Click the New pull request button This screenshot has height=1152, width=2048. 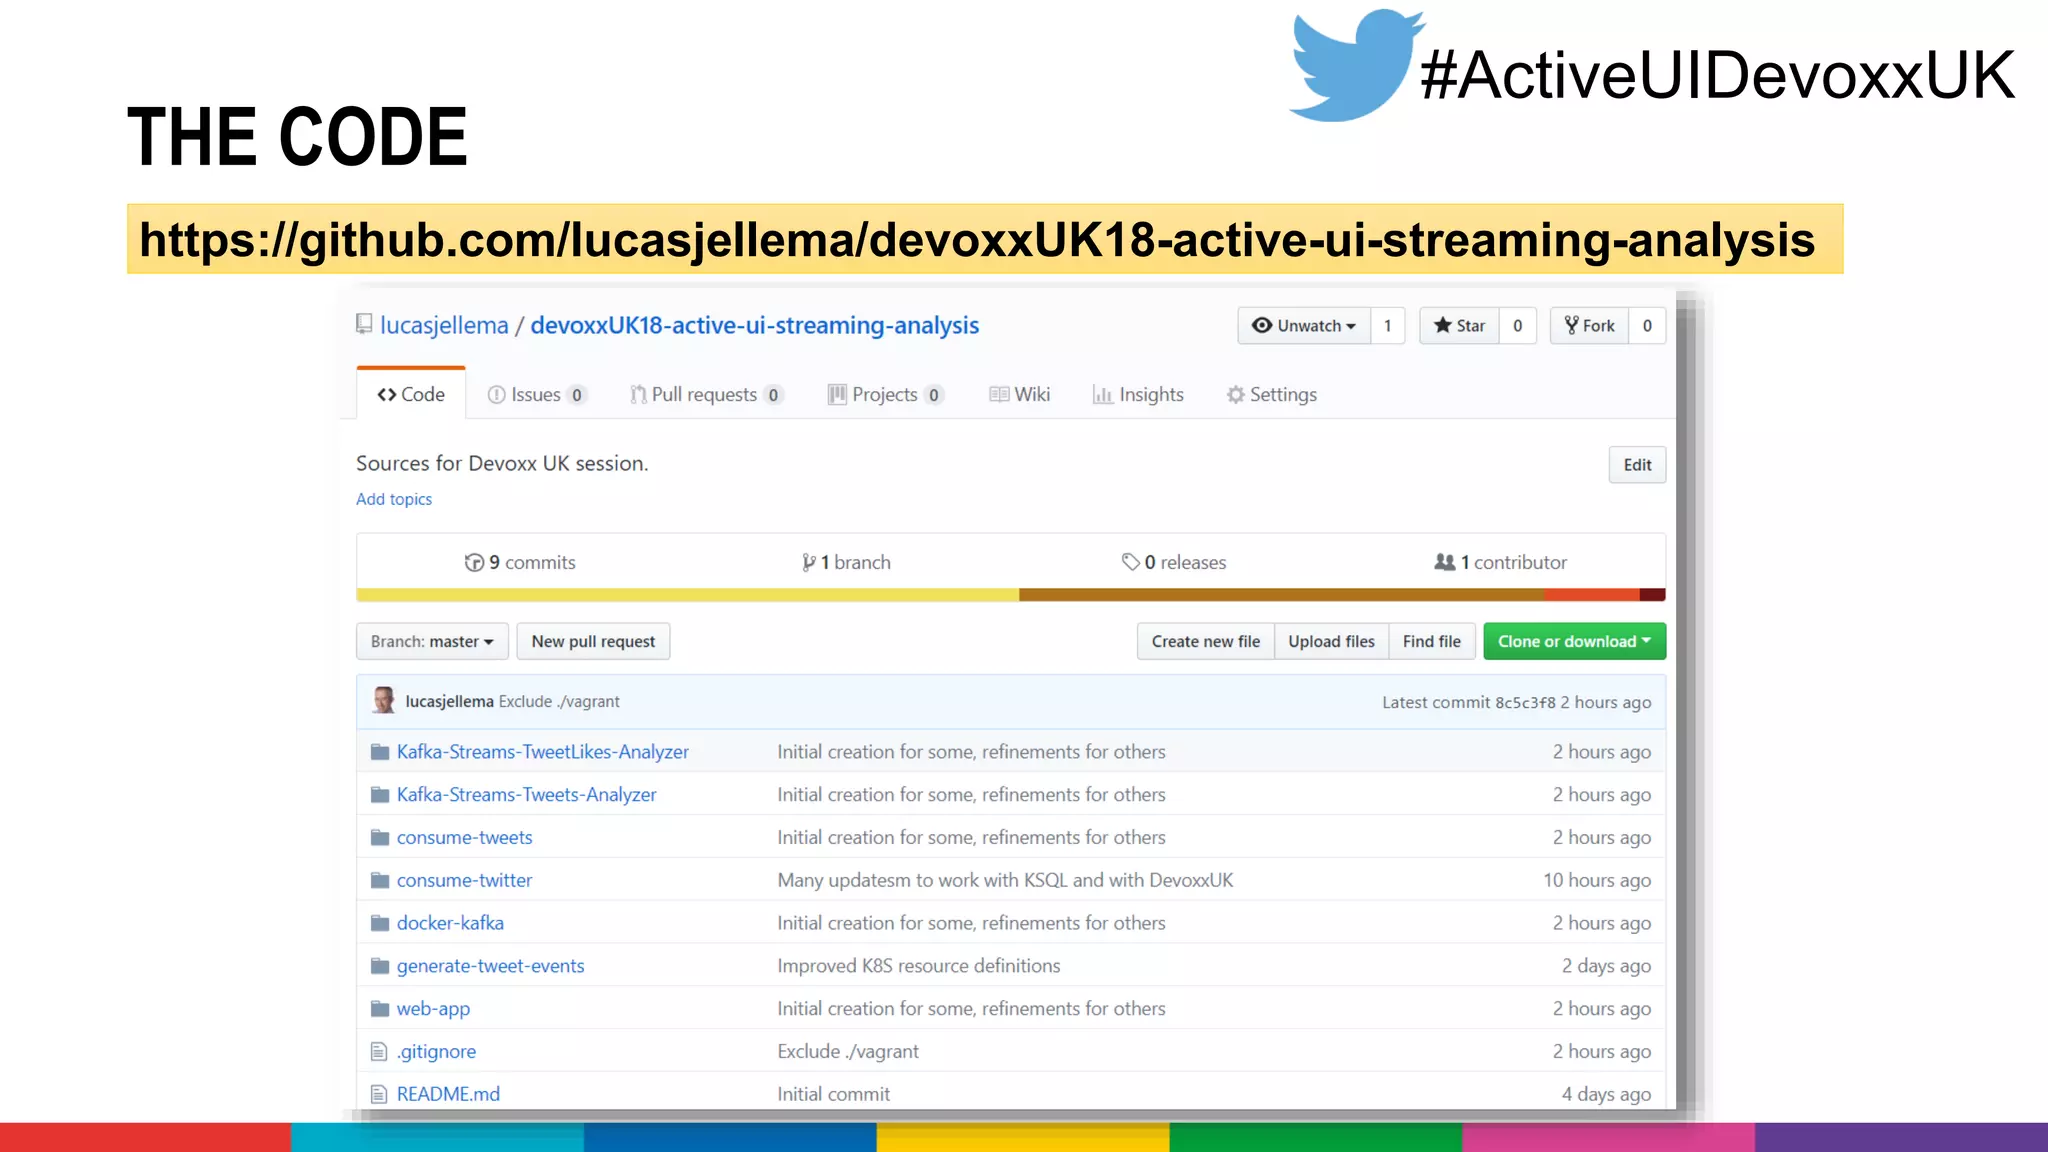pos(593,642)
